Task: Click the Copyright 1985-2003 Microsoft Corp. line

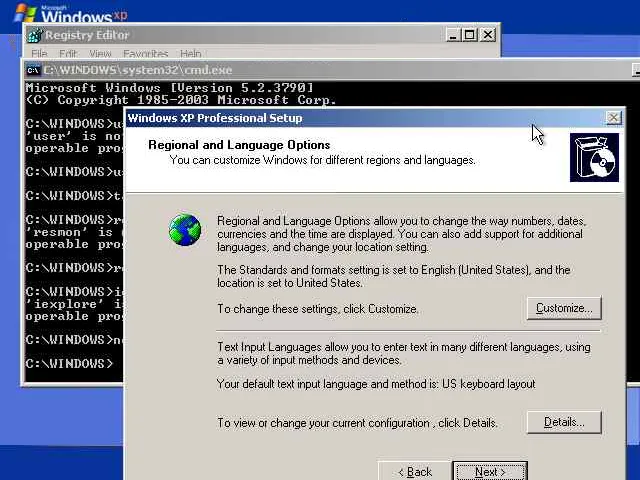Action: click(181, 100)
